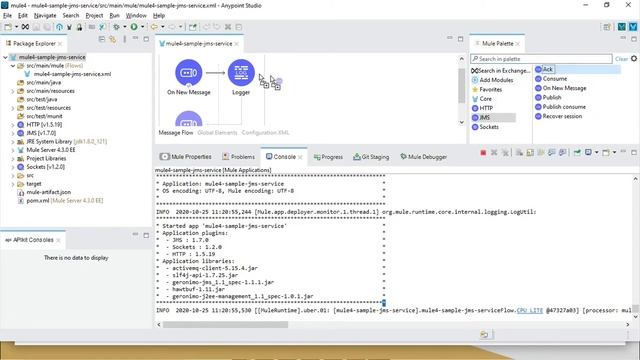
Task: Click the CPU_LITE link in console log
Action: (x=529, y=311)
